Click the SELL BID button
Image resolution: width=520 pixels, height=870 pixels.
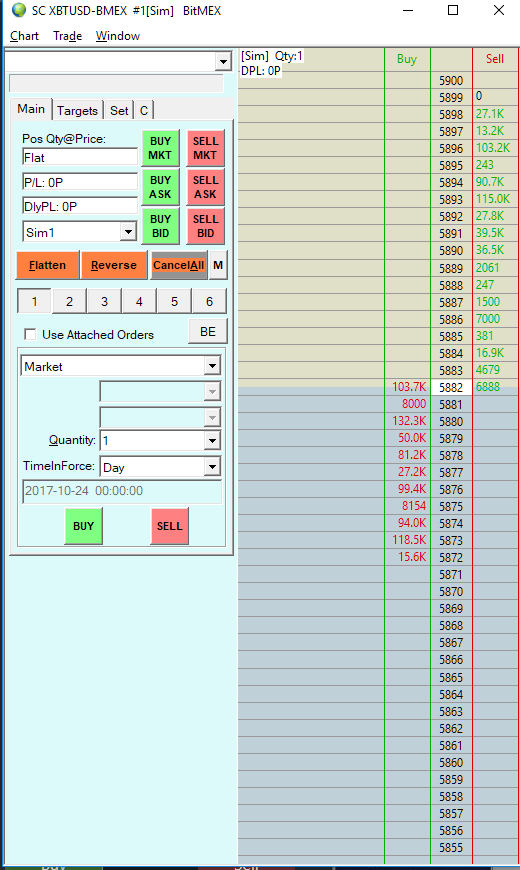tap(205, 226)
